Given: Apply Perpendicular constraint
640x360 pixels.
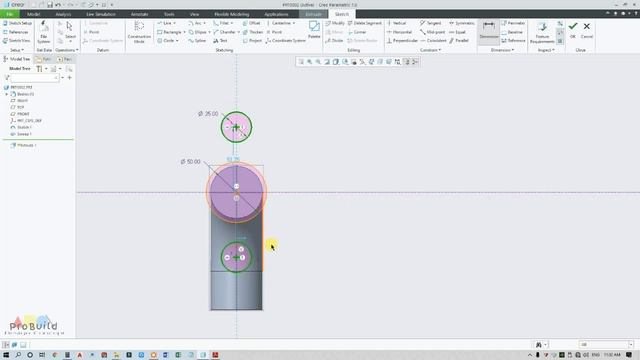Looking at the screenshot, I should click(x=402, y=40).
